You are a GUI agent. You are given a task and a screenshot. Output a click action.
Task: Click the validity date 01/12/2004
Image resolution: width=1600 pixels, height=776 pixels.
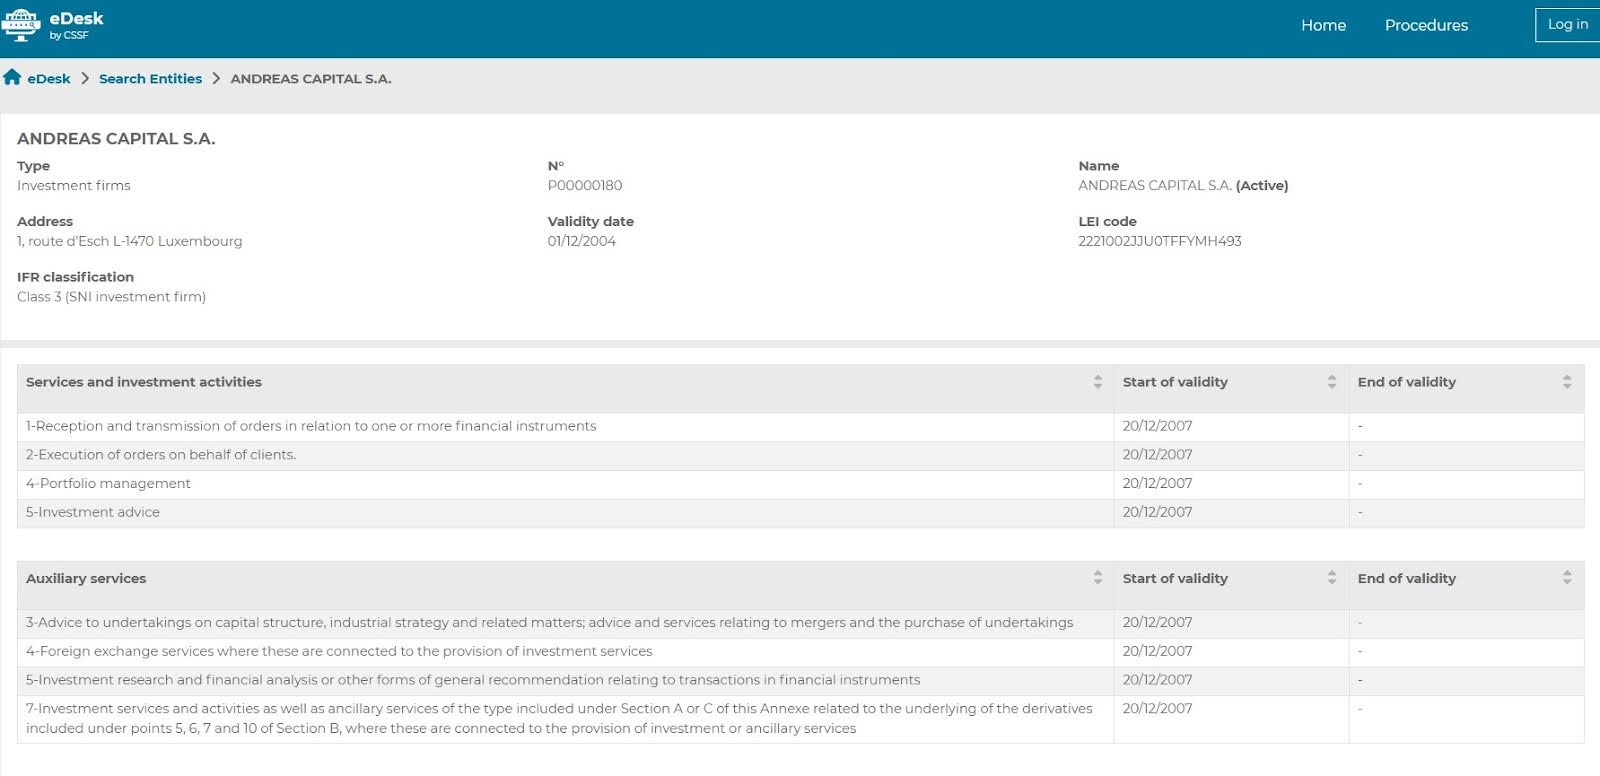click(581, 241)
